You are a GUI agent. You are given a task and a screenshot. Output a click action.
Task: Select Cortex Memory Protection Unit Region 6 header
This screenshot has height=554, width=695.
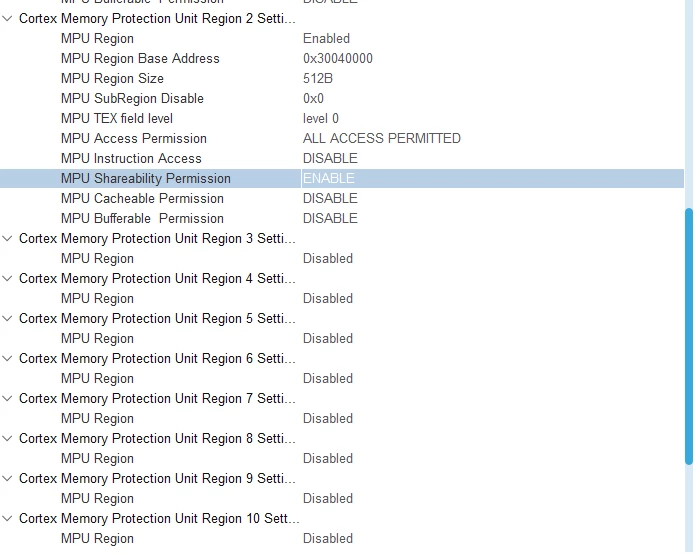point(157,358)
